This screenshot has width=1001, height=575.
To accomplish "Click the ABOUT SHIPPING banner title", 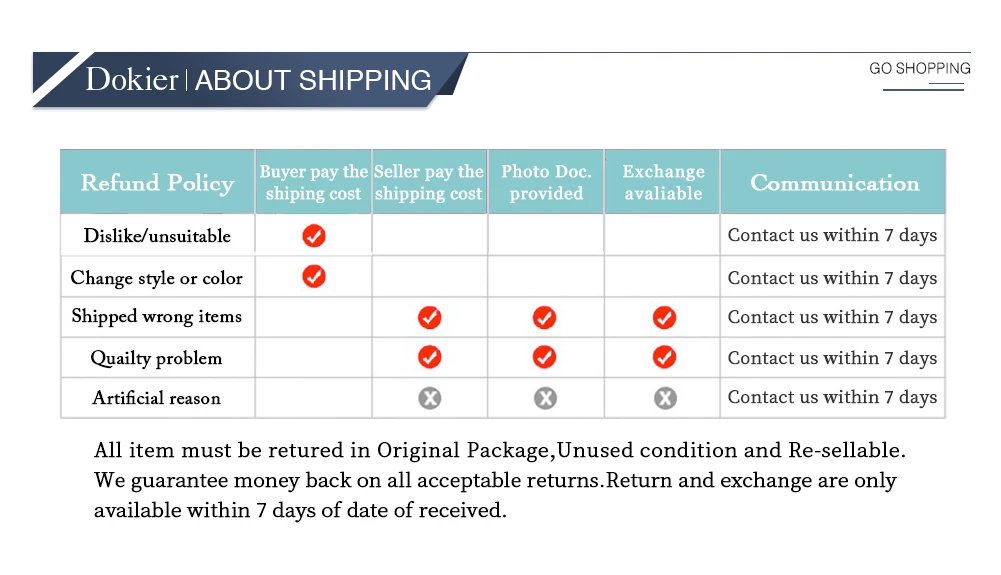I will coord(313,81).
